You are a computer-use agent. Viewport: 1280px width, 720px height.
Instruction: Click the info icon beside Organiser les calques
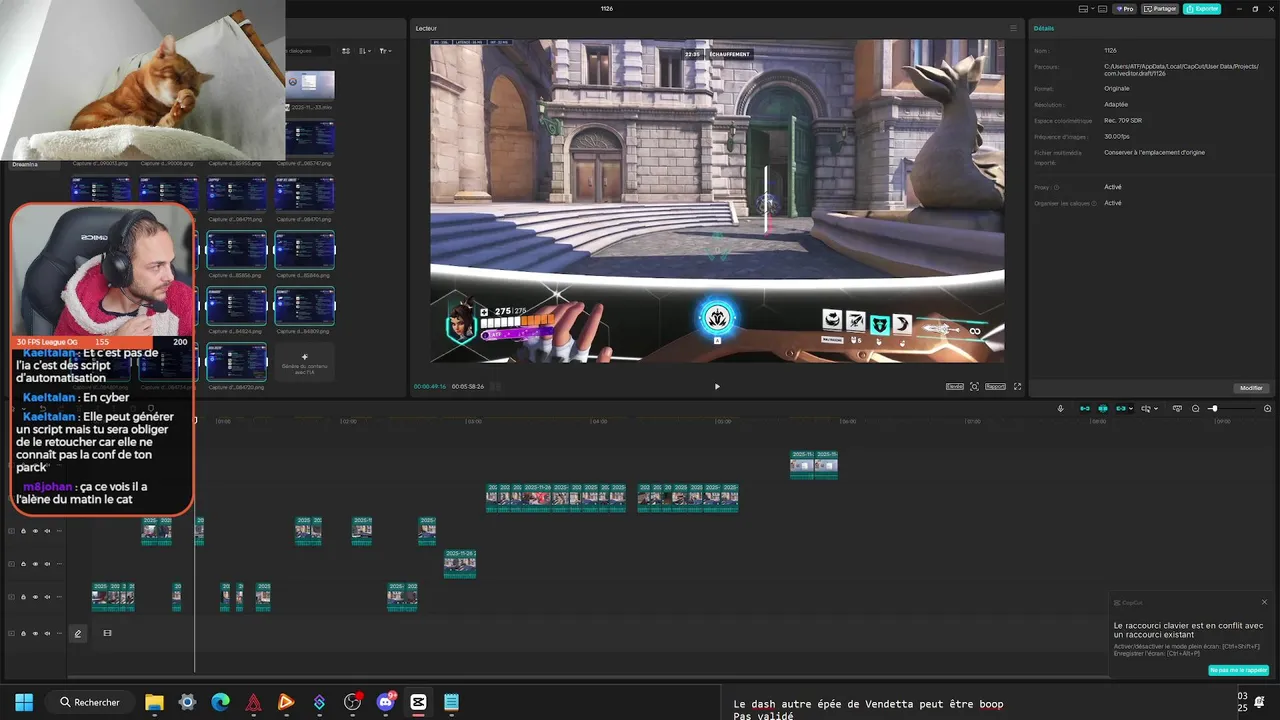tap(1094, 203)
